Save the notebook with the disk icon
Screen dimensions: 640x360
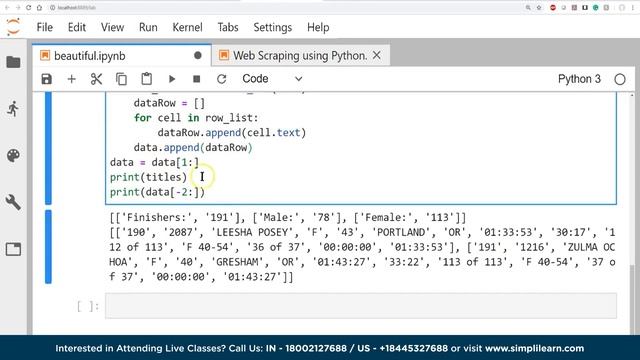(x=47, y=79)
